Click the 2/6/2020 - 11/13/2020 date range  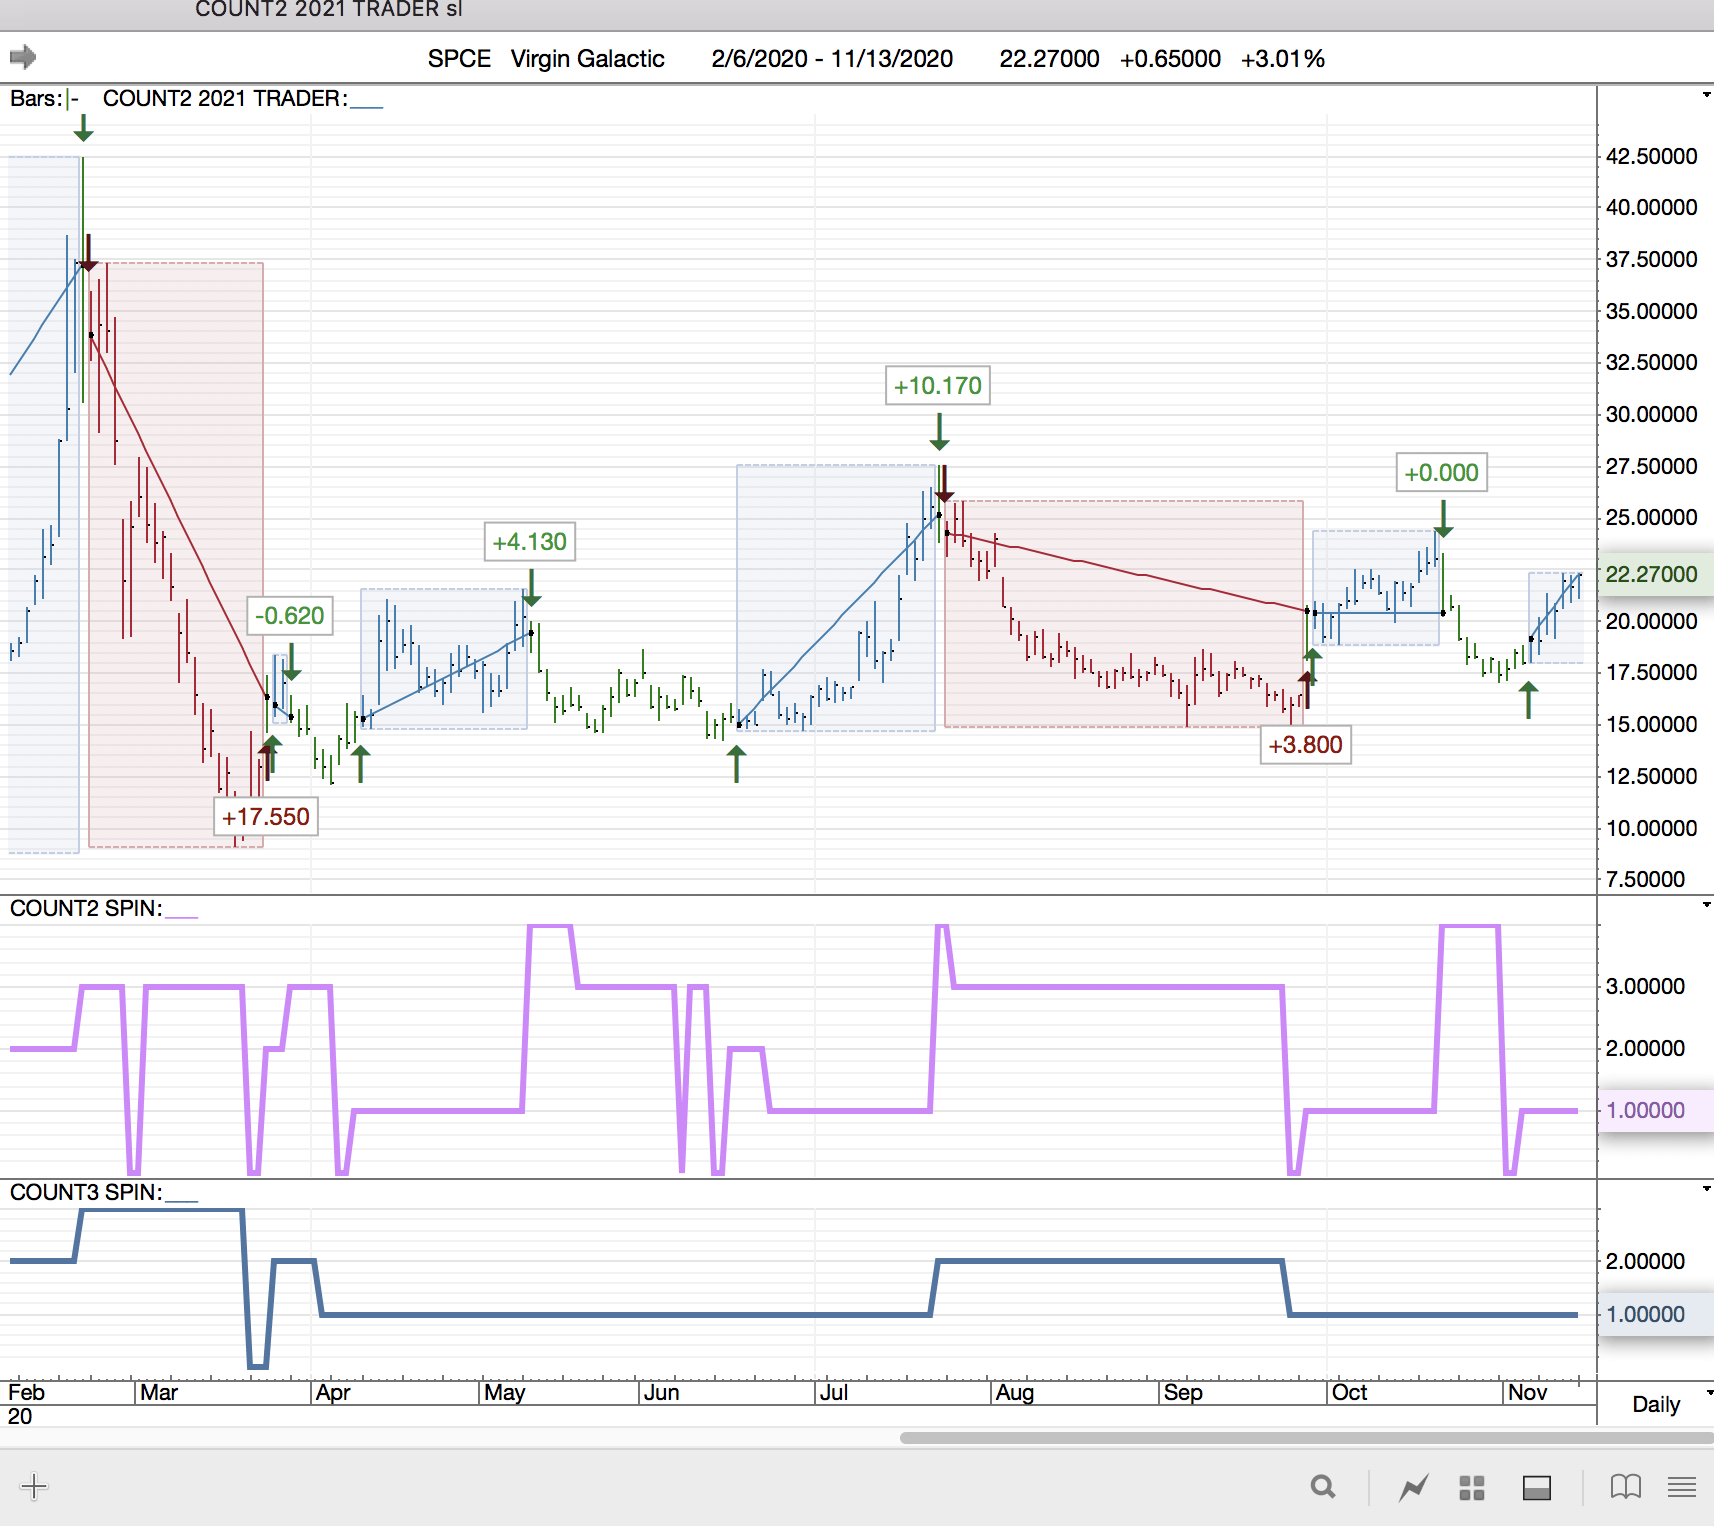click(x=832, y=59)
